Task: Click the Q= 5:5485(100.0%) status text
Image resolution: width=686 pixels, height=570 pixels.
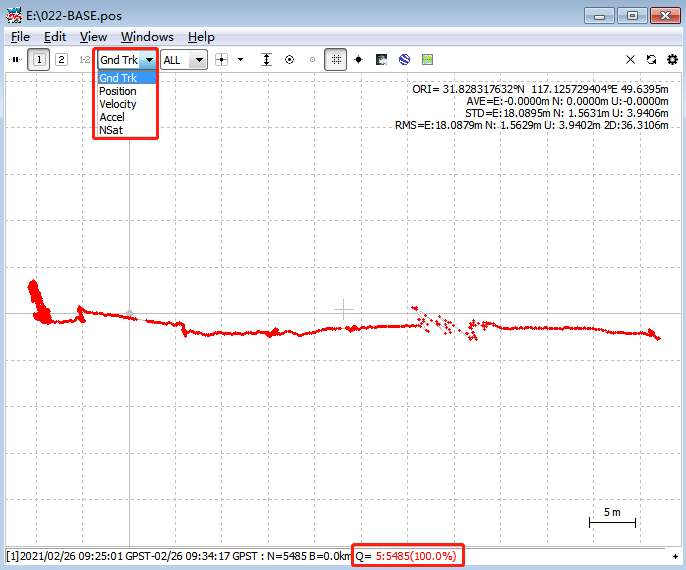Action: point(406,556)
